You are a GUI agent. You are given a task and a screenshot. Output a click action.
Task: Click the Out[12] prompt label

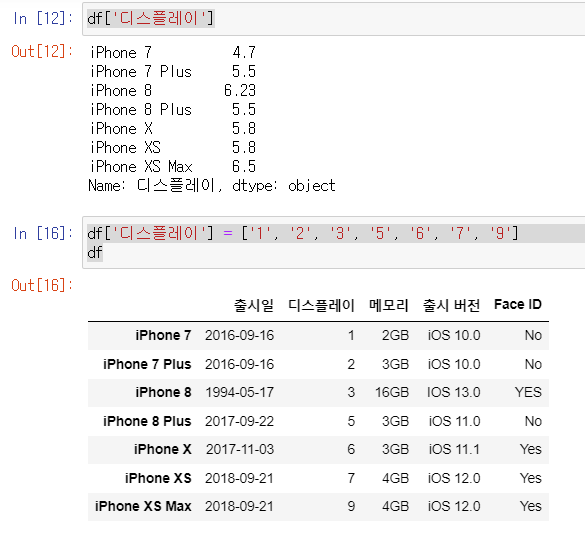[x=42, y=51]
